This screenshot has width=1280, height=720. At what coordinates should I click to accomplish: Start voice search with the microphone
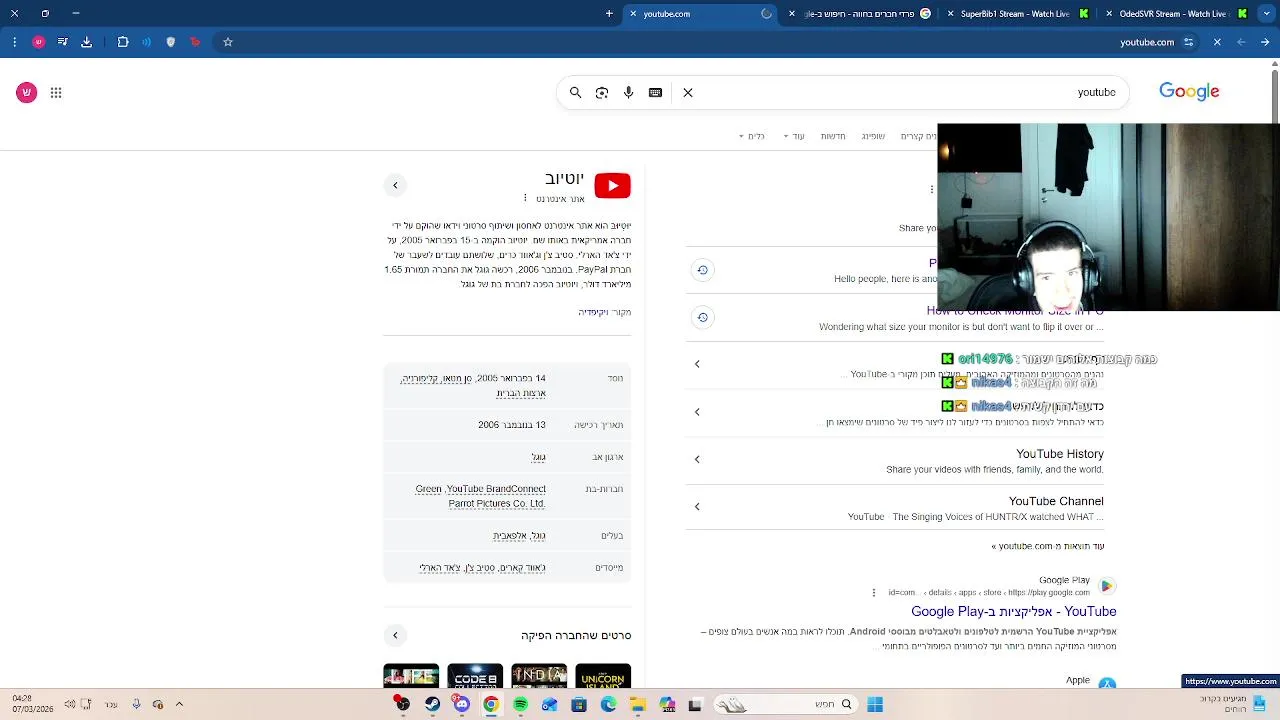point(629,92)
